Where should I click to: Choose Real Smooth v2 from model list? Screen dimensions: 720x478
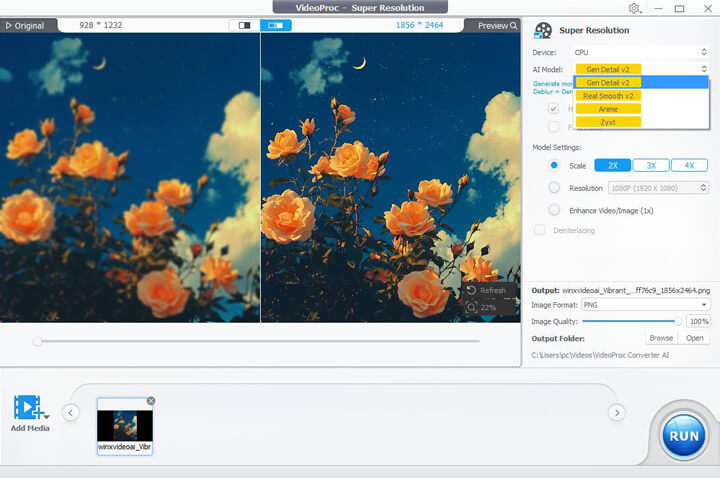tap(609, 96)
